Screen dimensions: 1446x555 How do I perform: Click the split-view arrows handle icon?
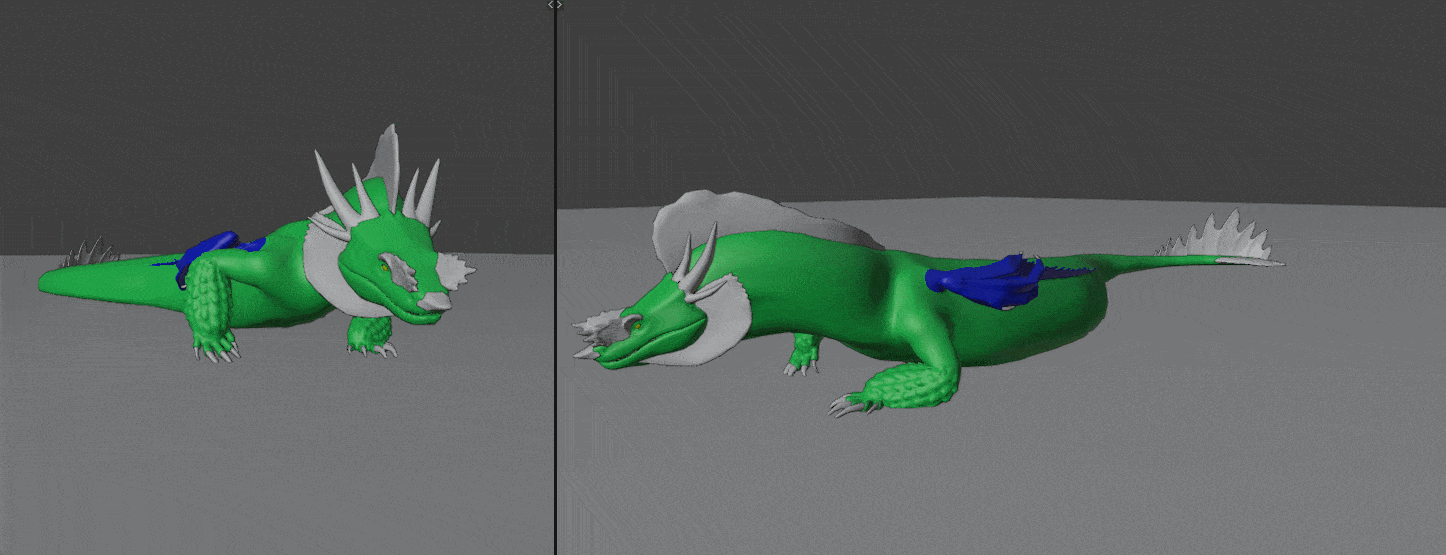coord(555,5)
